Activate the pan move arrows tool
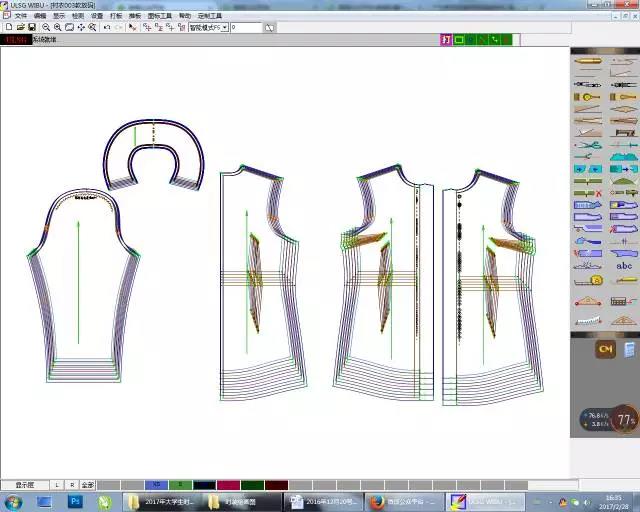The height and width of the screenshot is (512, 640). pos(81,27)
